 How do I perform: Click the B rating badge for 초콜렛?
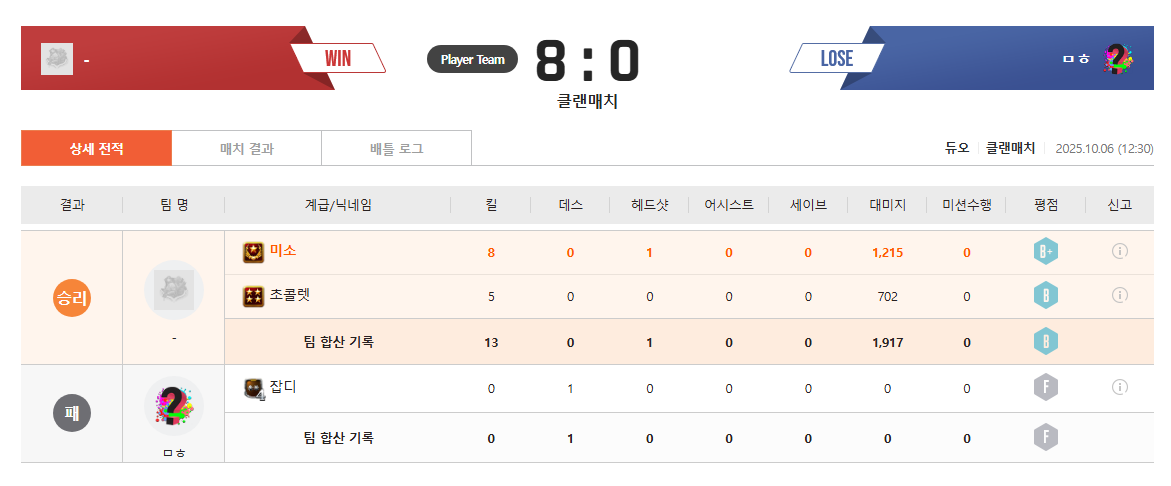pos(1045,296)
